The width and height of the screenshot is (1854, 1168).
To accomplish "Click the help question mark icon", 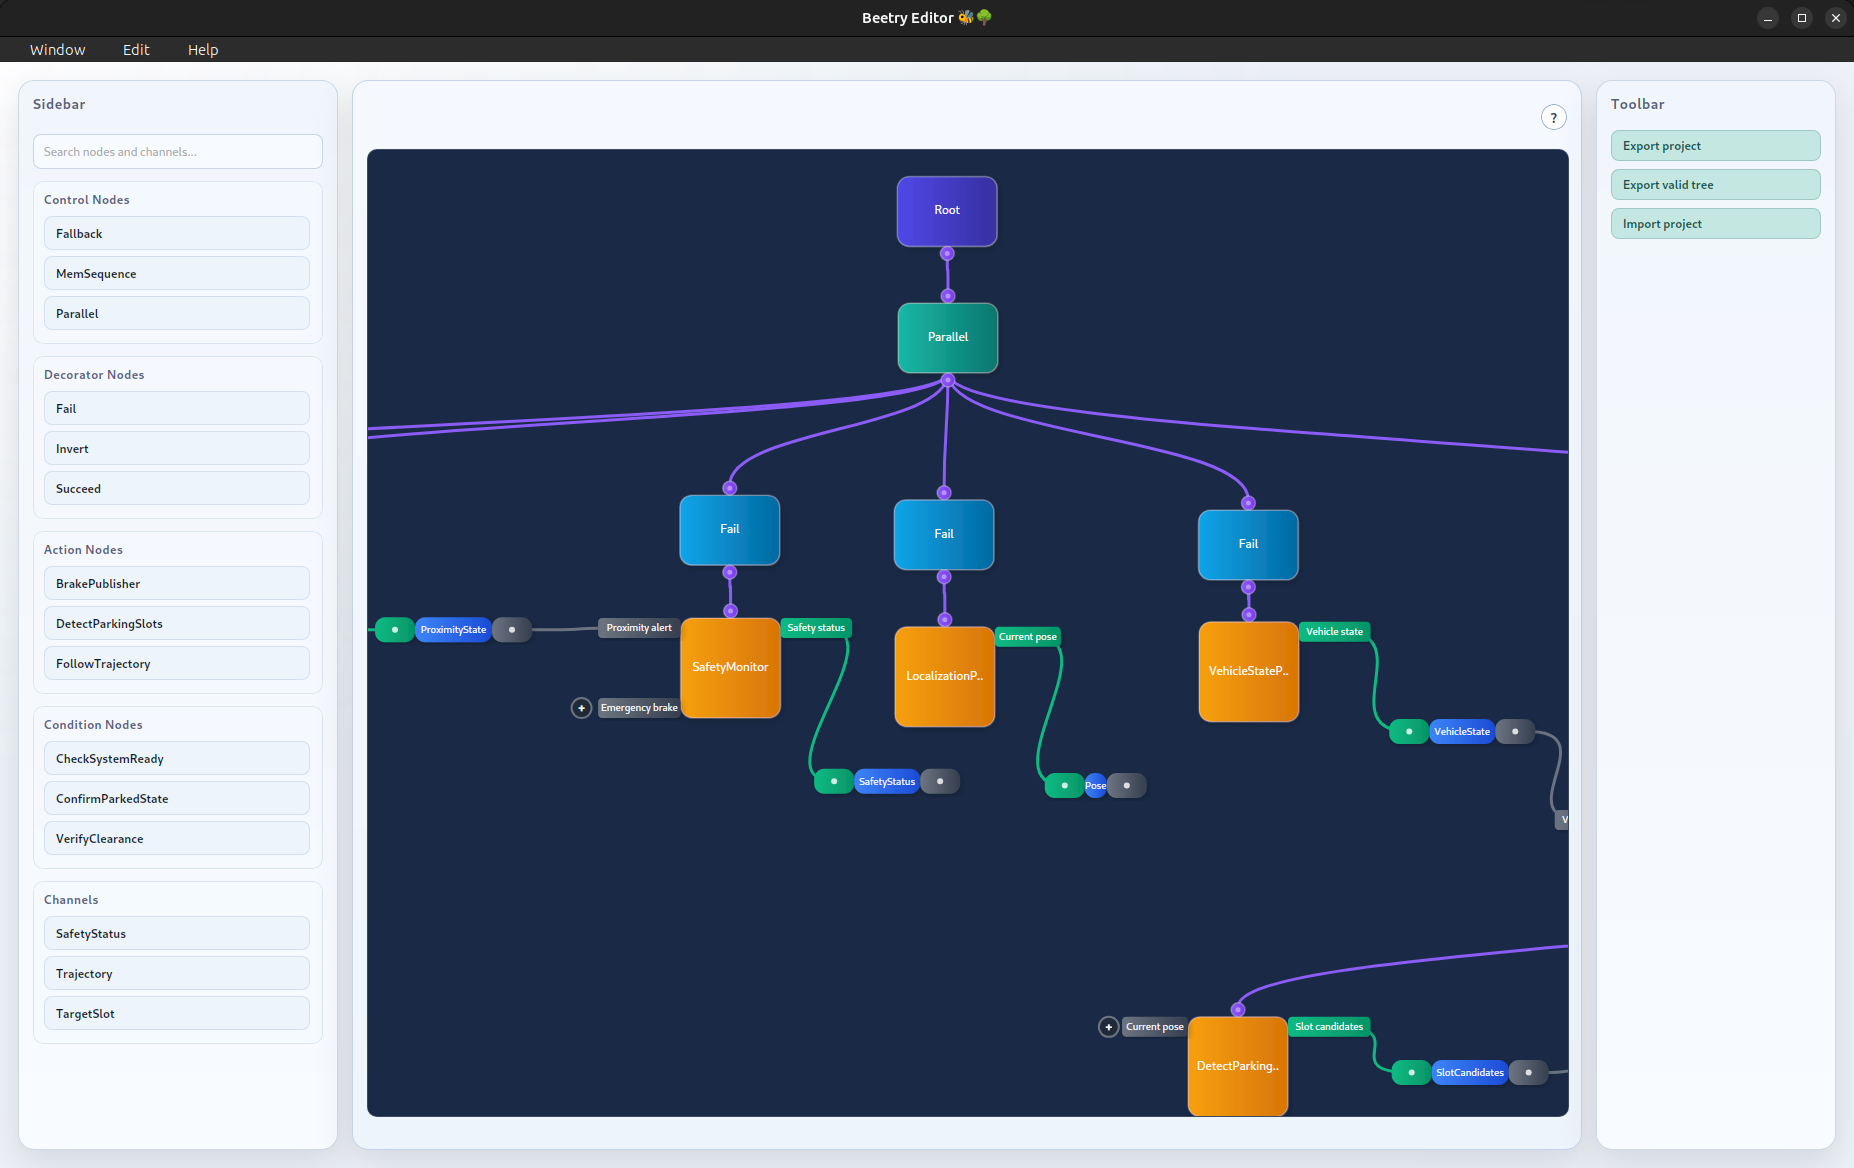I will tap(1553, 118).
